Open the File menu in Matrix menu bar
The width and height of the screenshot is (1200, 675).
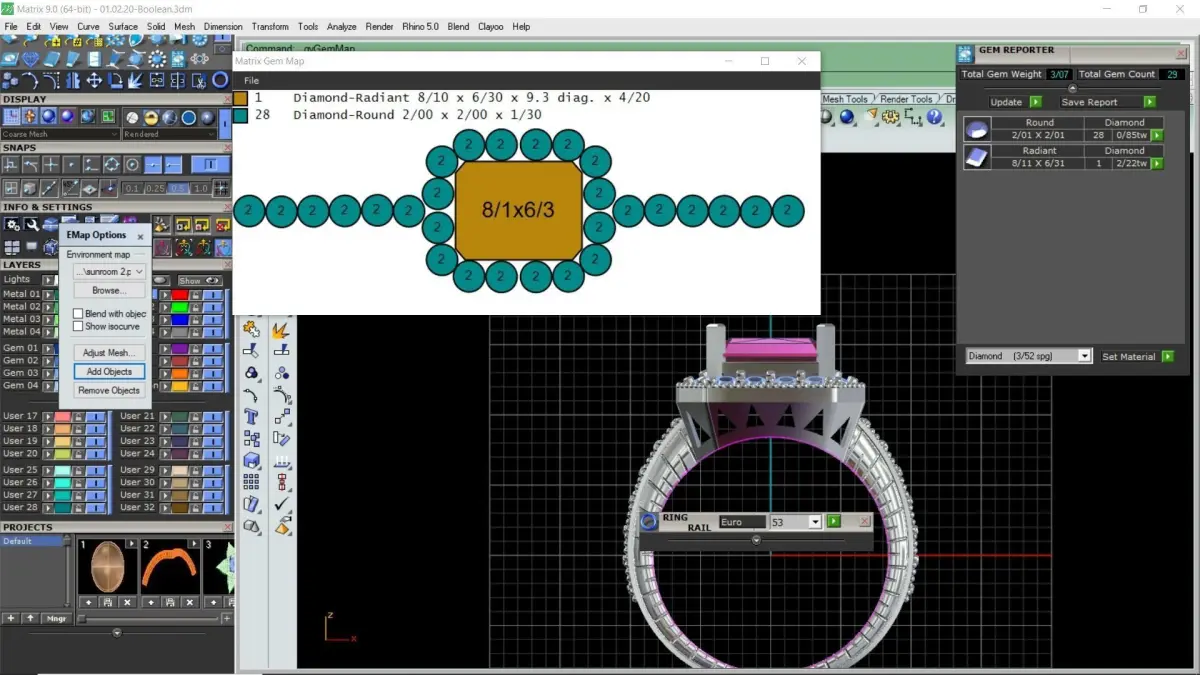pyautogui.click(x=11, y=27)
